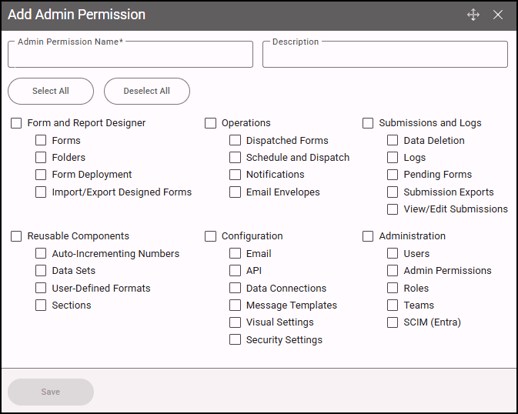Viewport: 518px width, 414px height.
Task: Click the disabled Save button
Action: [x=51, y=392]
